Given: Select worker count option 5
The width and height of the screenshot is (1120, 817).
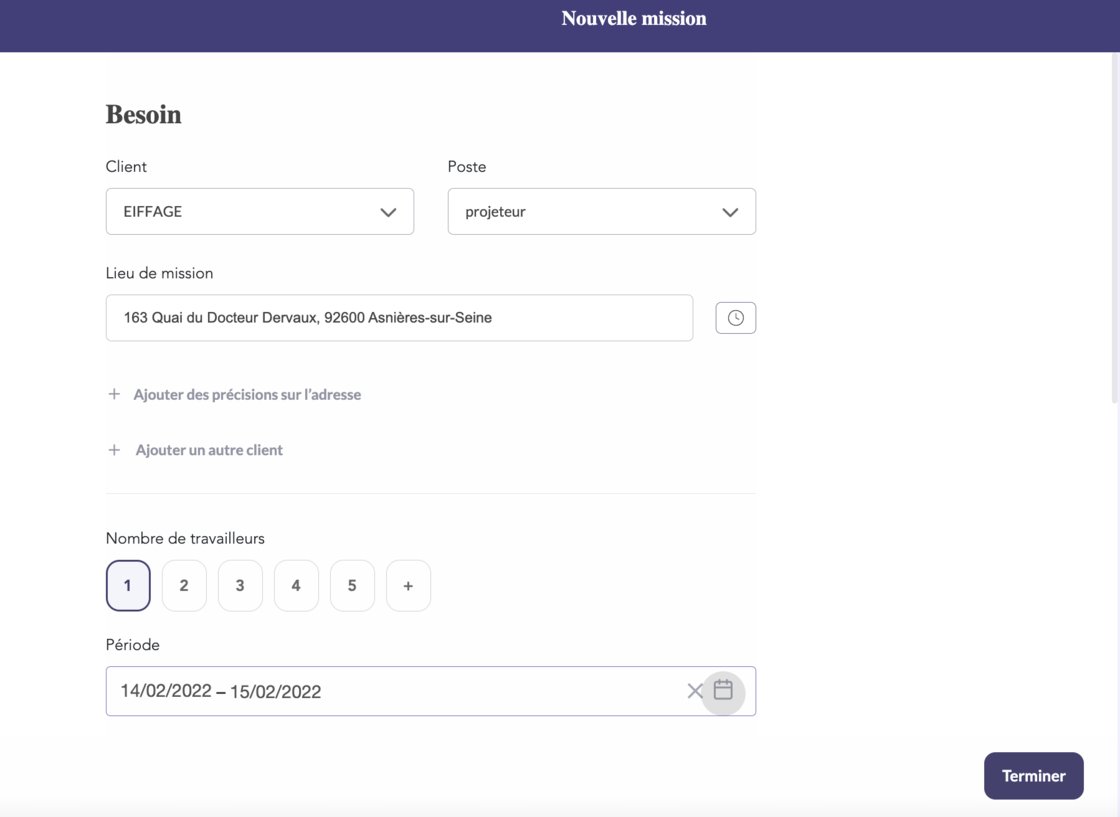Looking at the screenshot, I should [352, 585].
